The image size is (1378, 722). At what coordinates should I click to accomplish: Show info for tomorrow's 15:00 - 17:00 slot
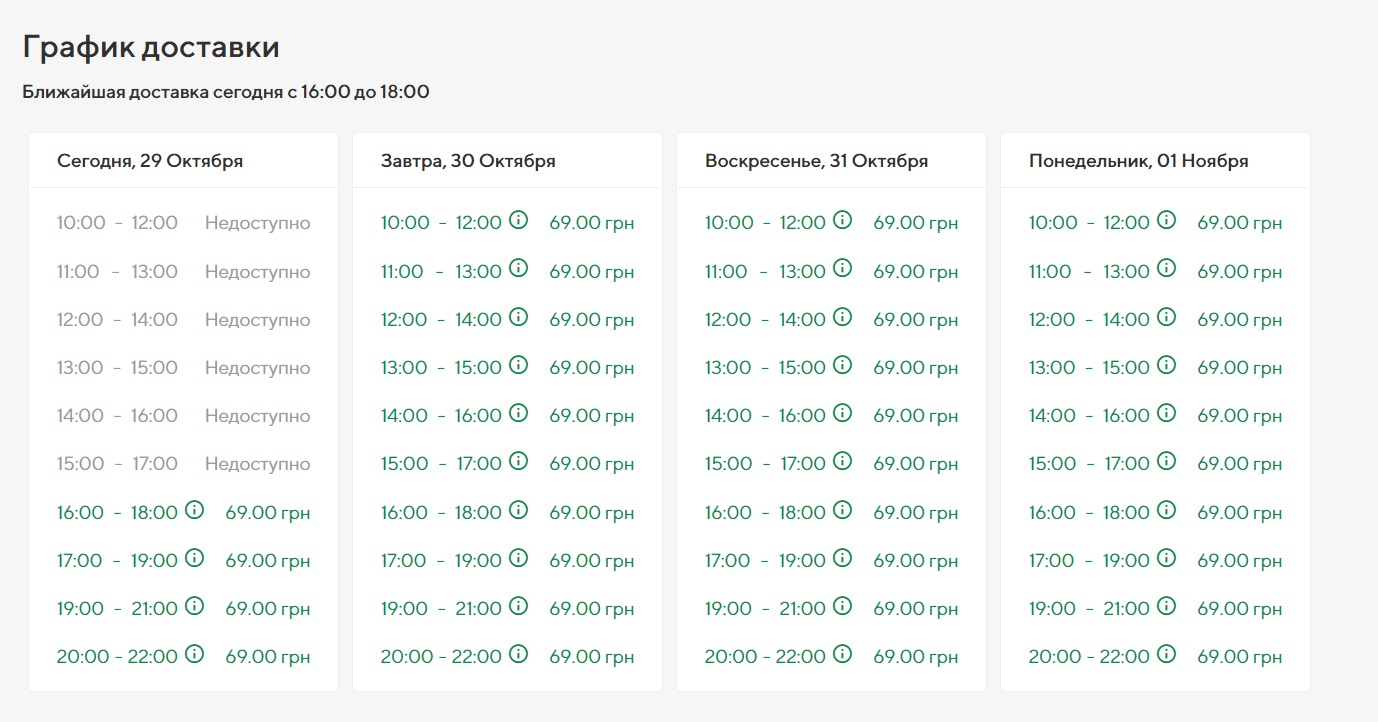(519, 461)
